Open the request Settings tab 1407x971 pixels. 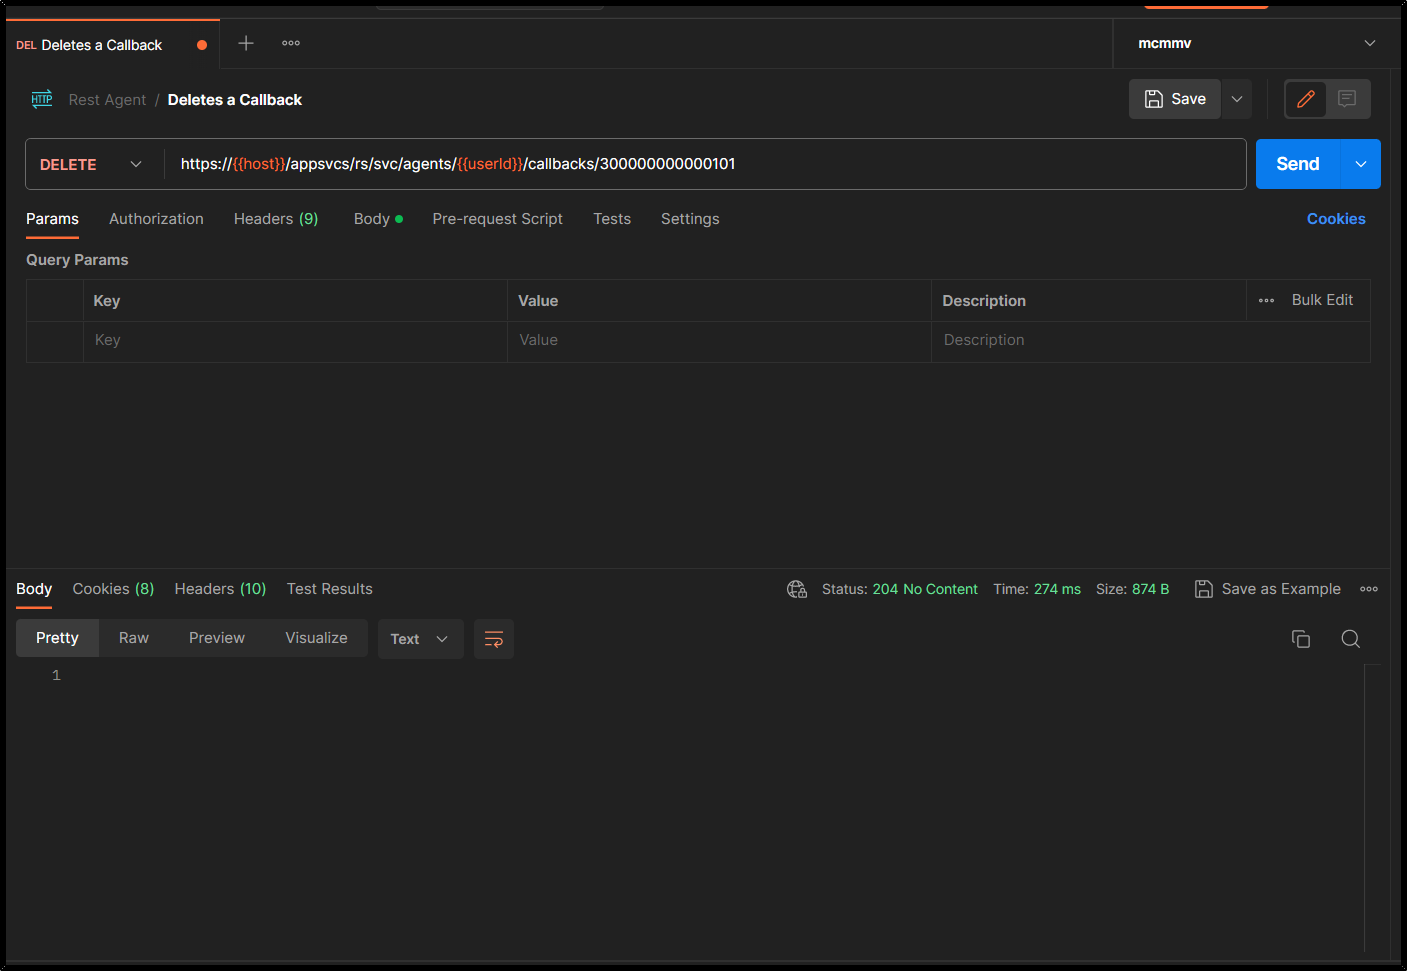pos(690,219)
